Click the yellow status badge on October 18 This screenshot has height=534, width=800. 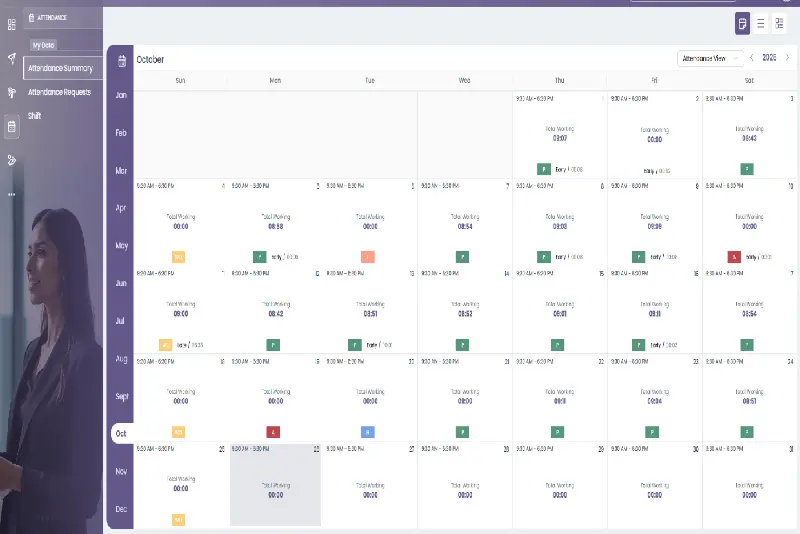pos(179,432)
